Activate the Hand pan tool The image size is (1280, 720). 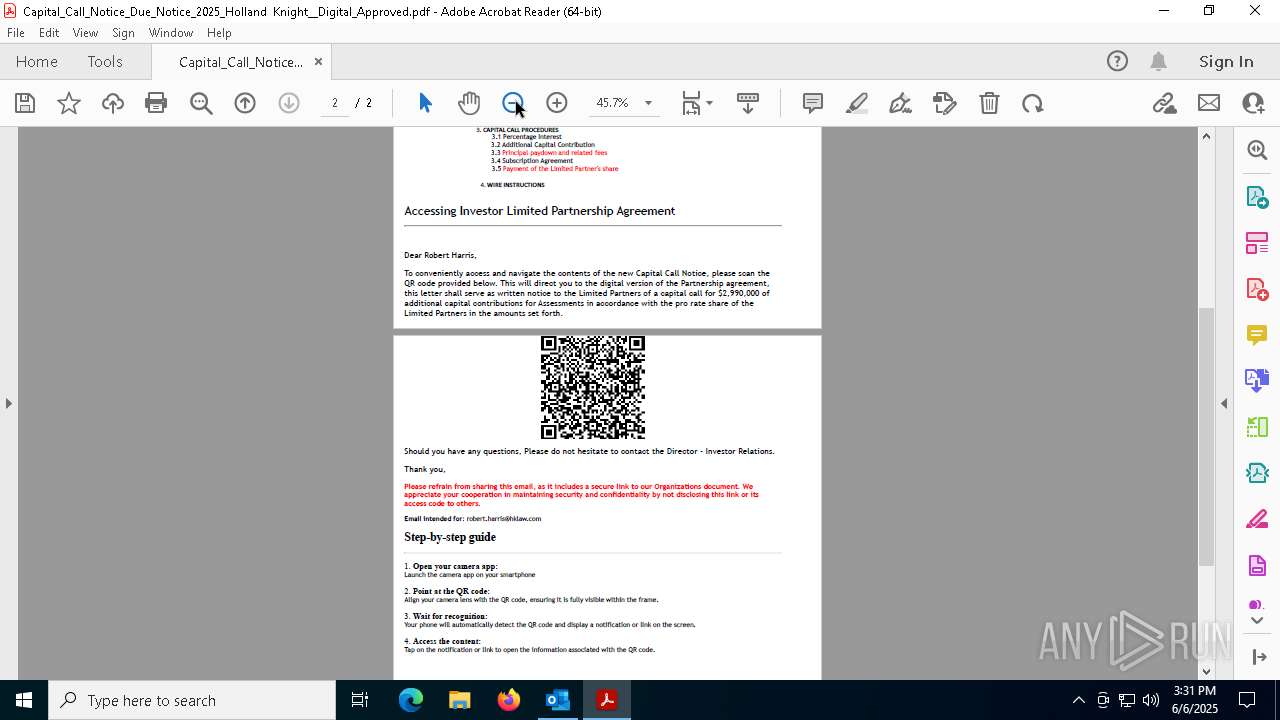[x=469, y=103]
